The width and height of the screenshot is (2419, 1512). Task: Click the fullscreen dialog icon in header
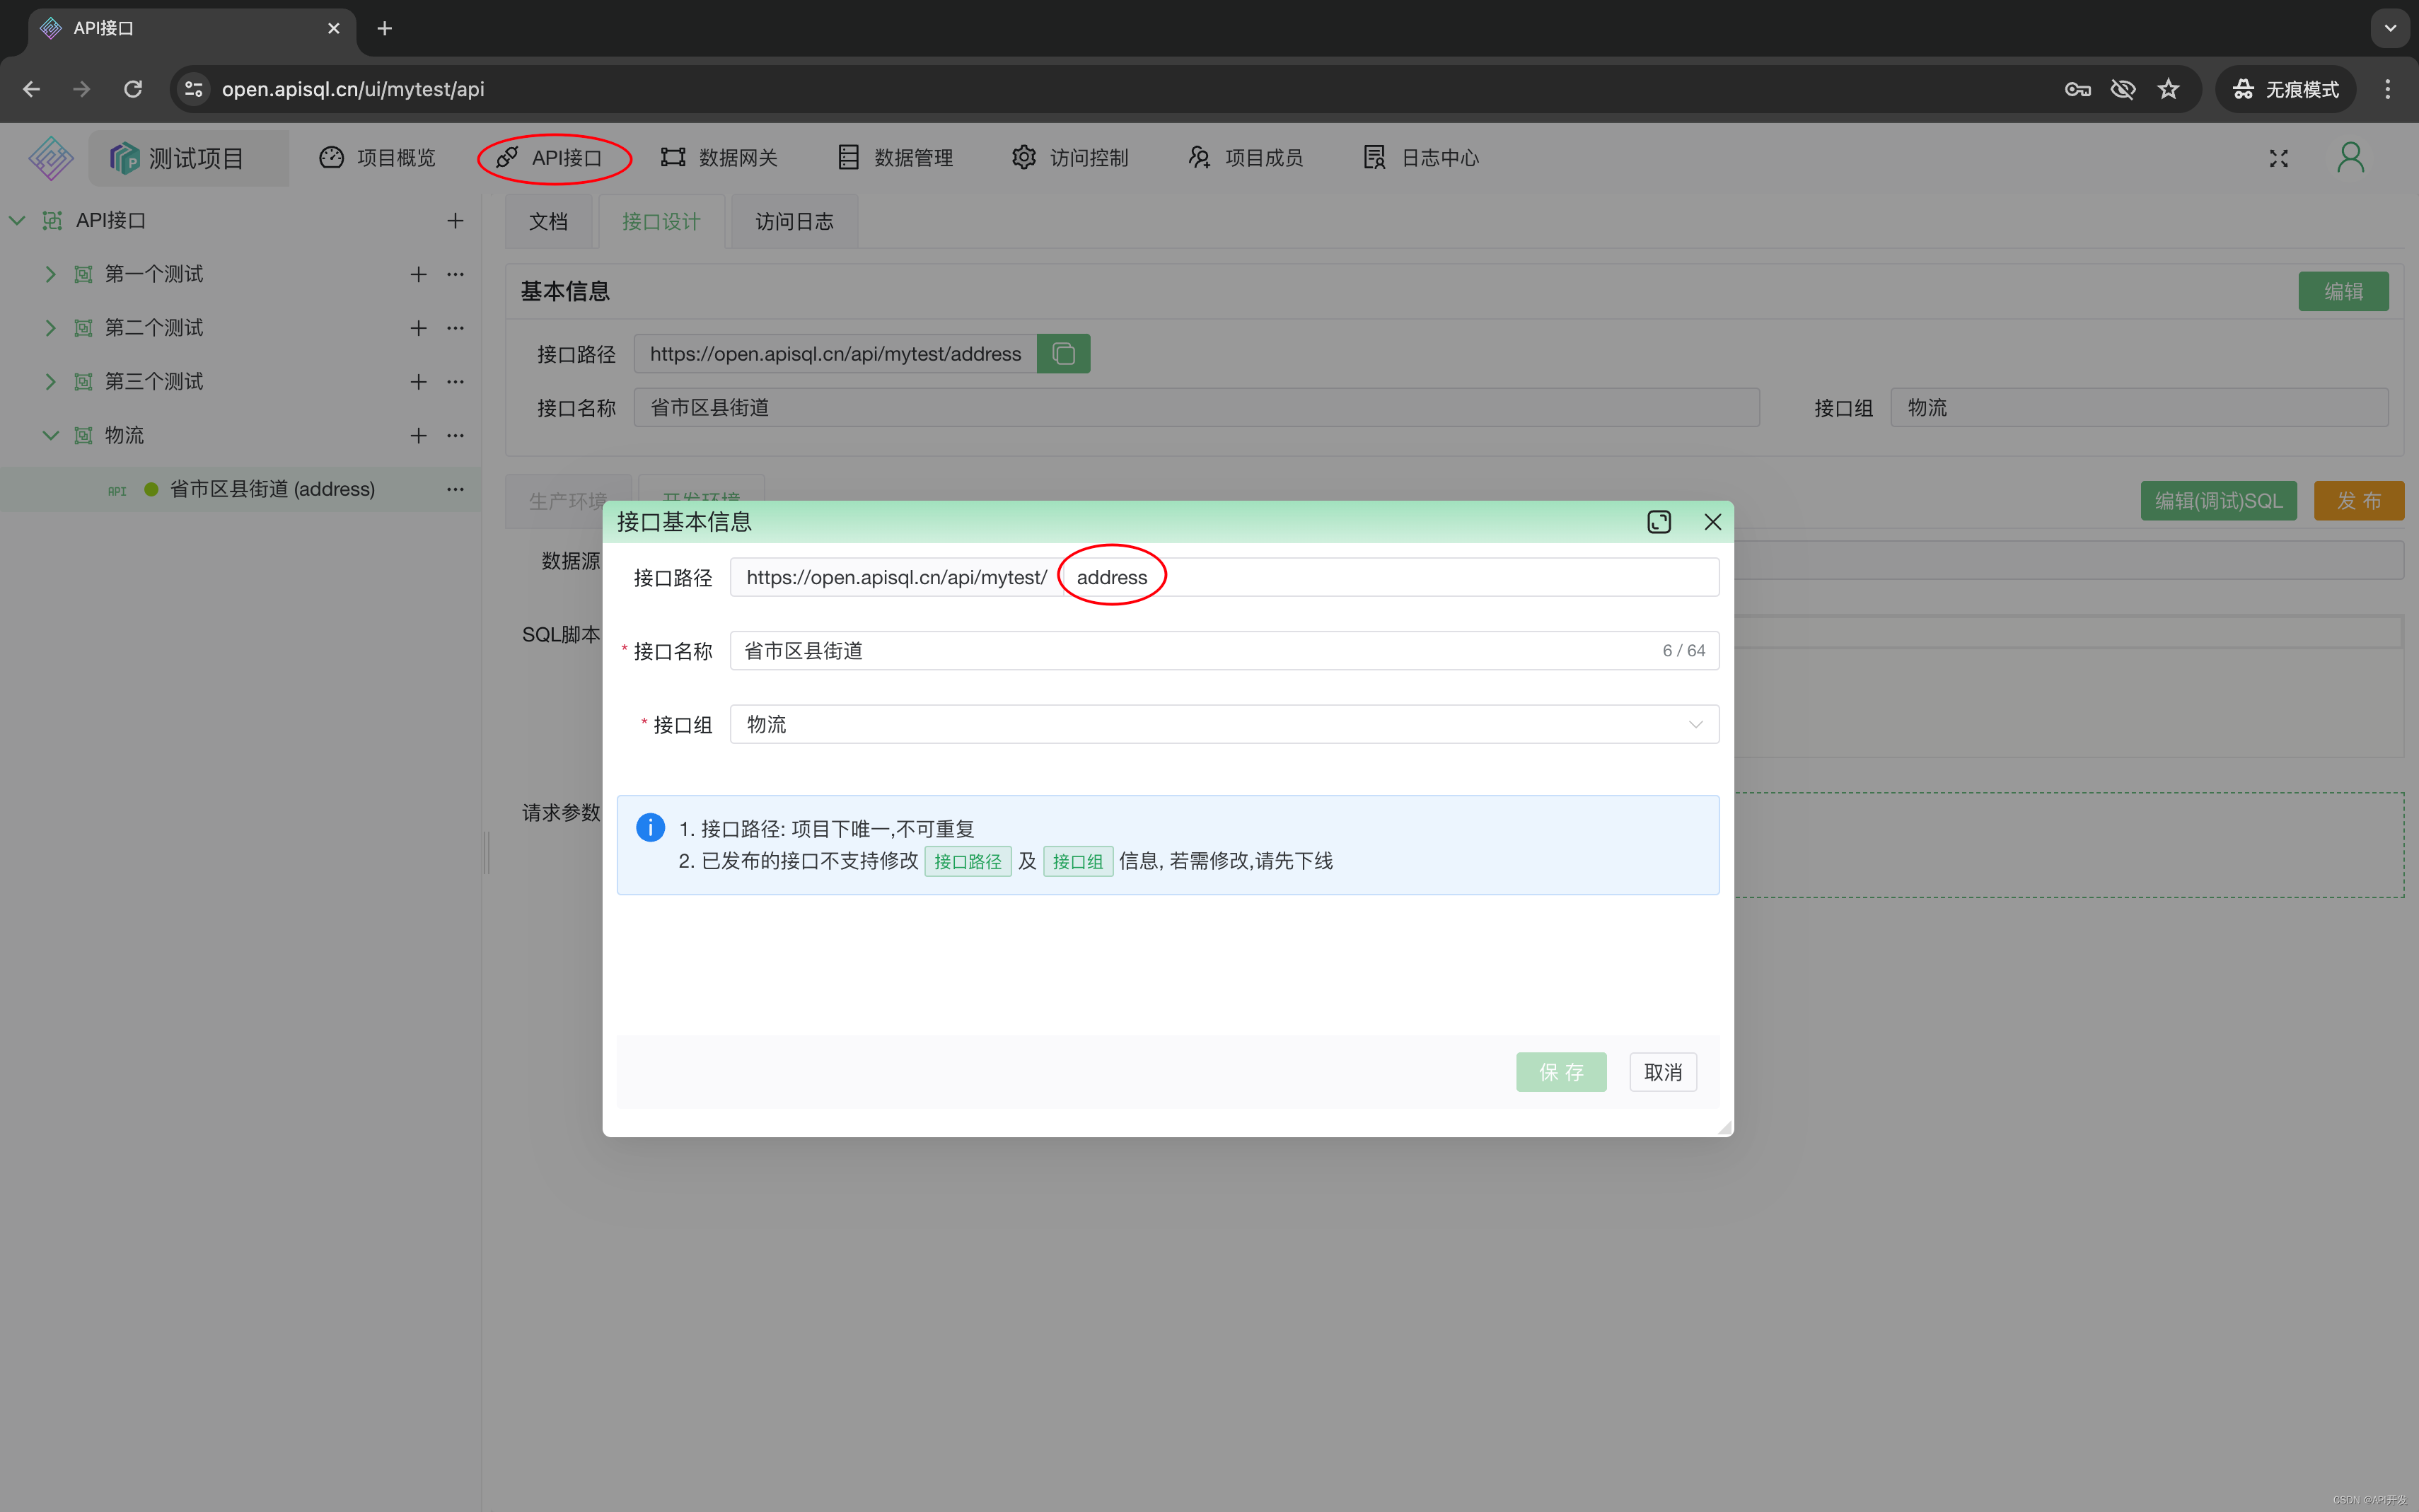[x=1659, y=522]
